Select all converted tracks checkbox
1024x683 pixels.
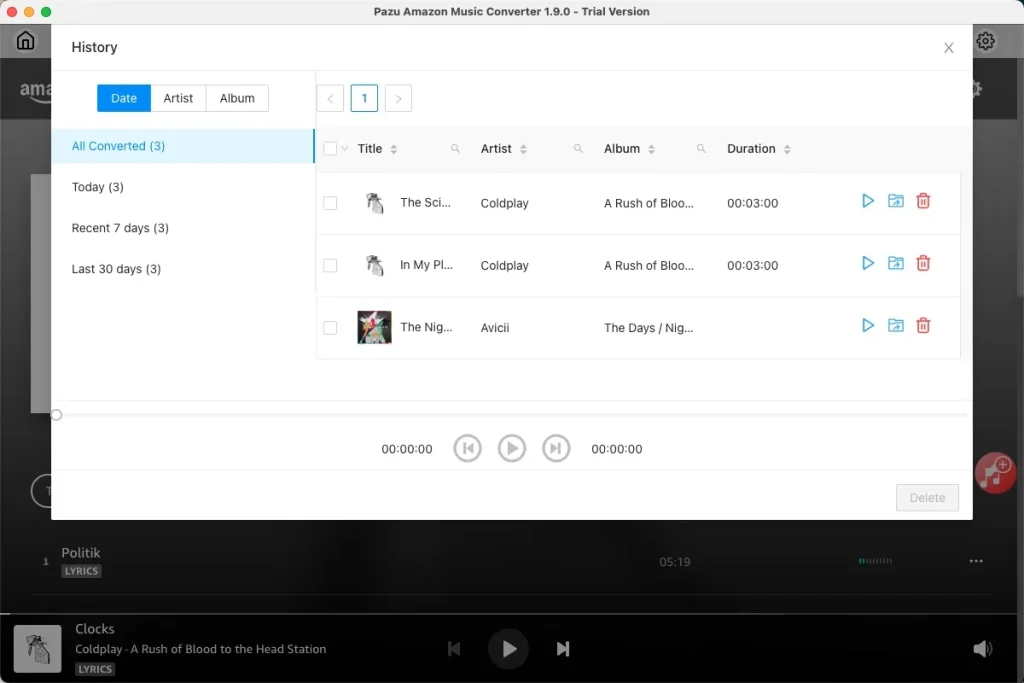tap(331, 146)
